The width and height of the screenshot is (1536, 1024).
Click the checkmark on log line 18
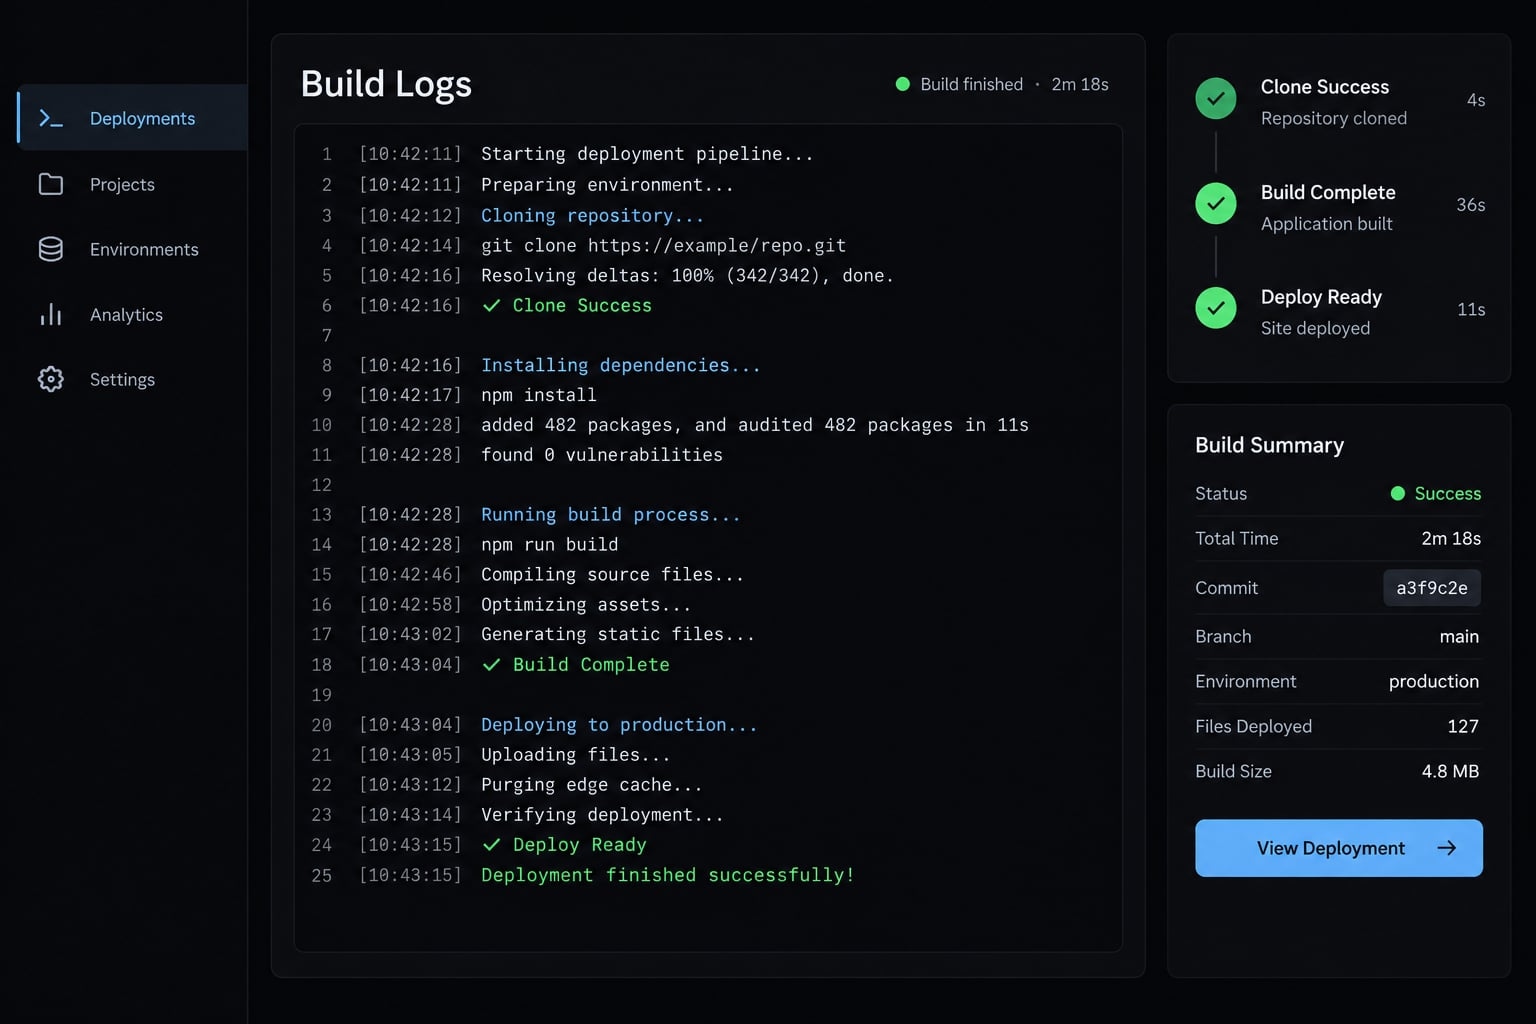click(x=491, y=665)
